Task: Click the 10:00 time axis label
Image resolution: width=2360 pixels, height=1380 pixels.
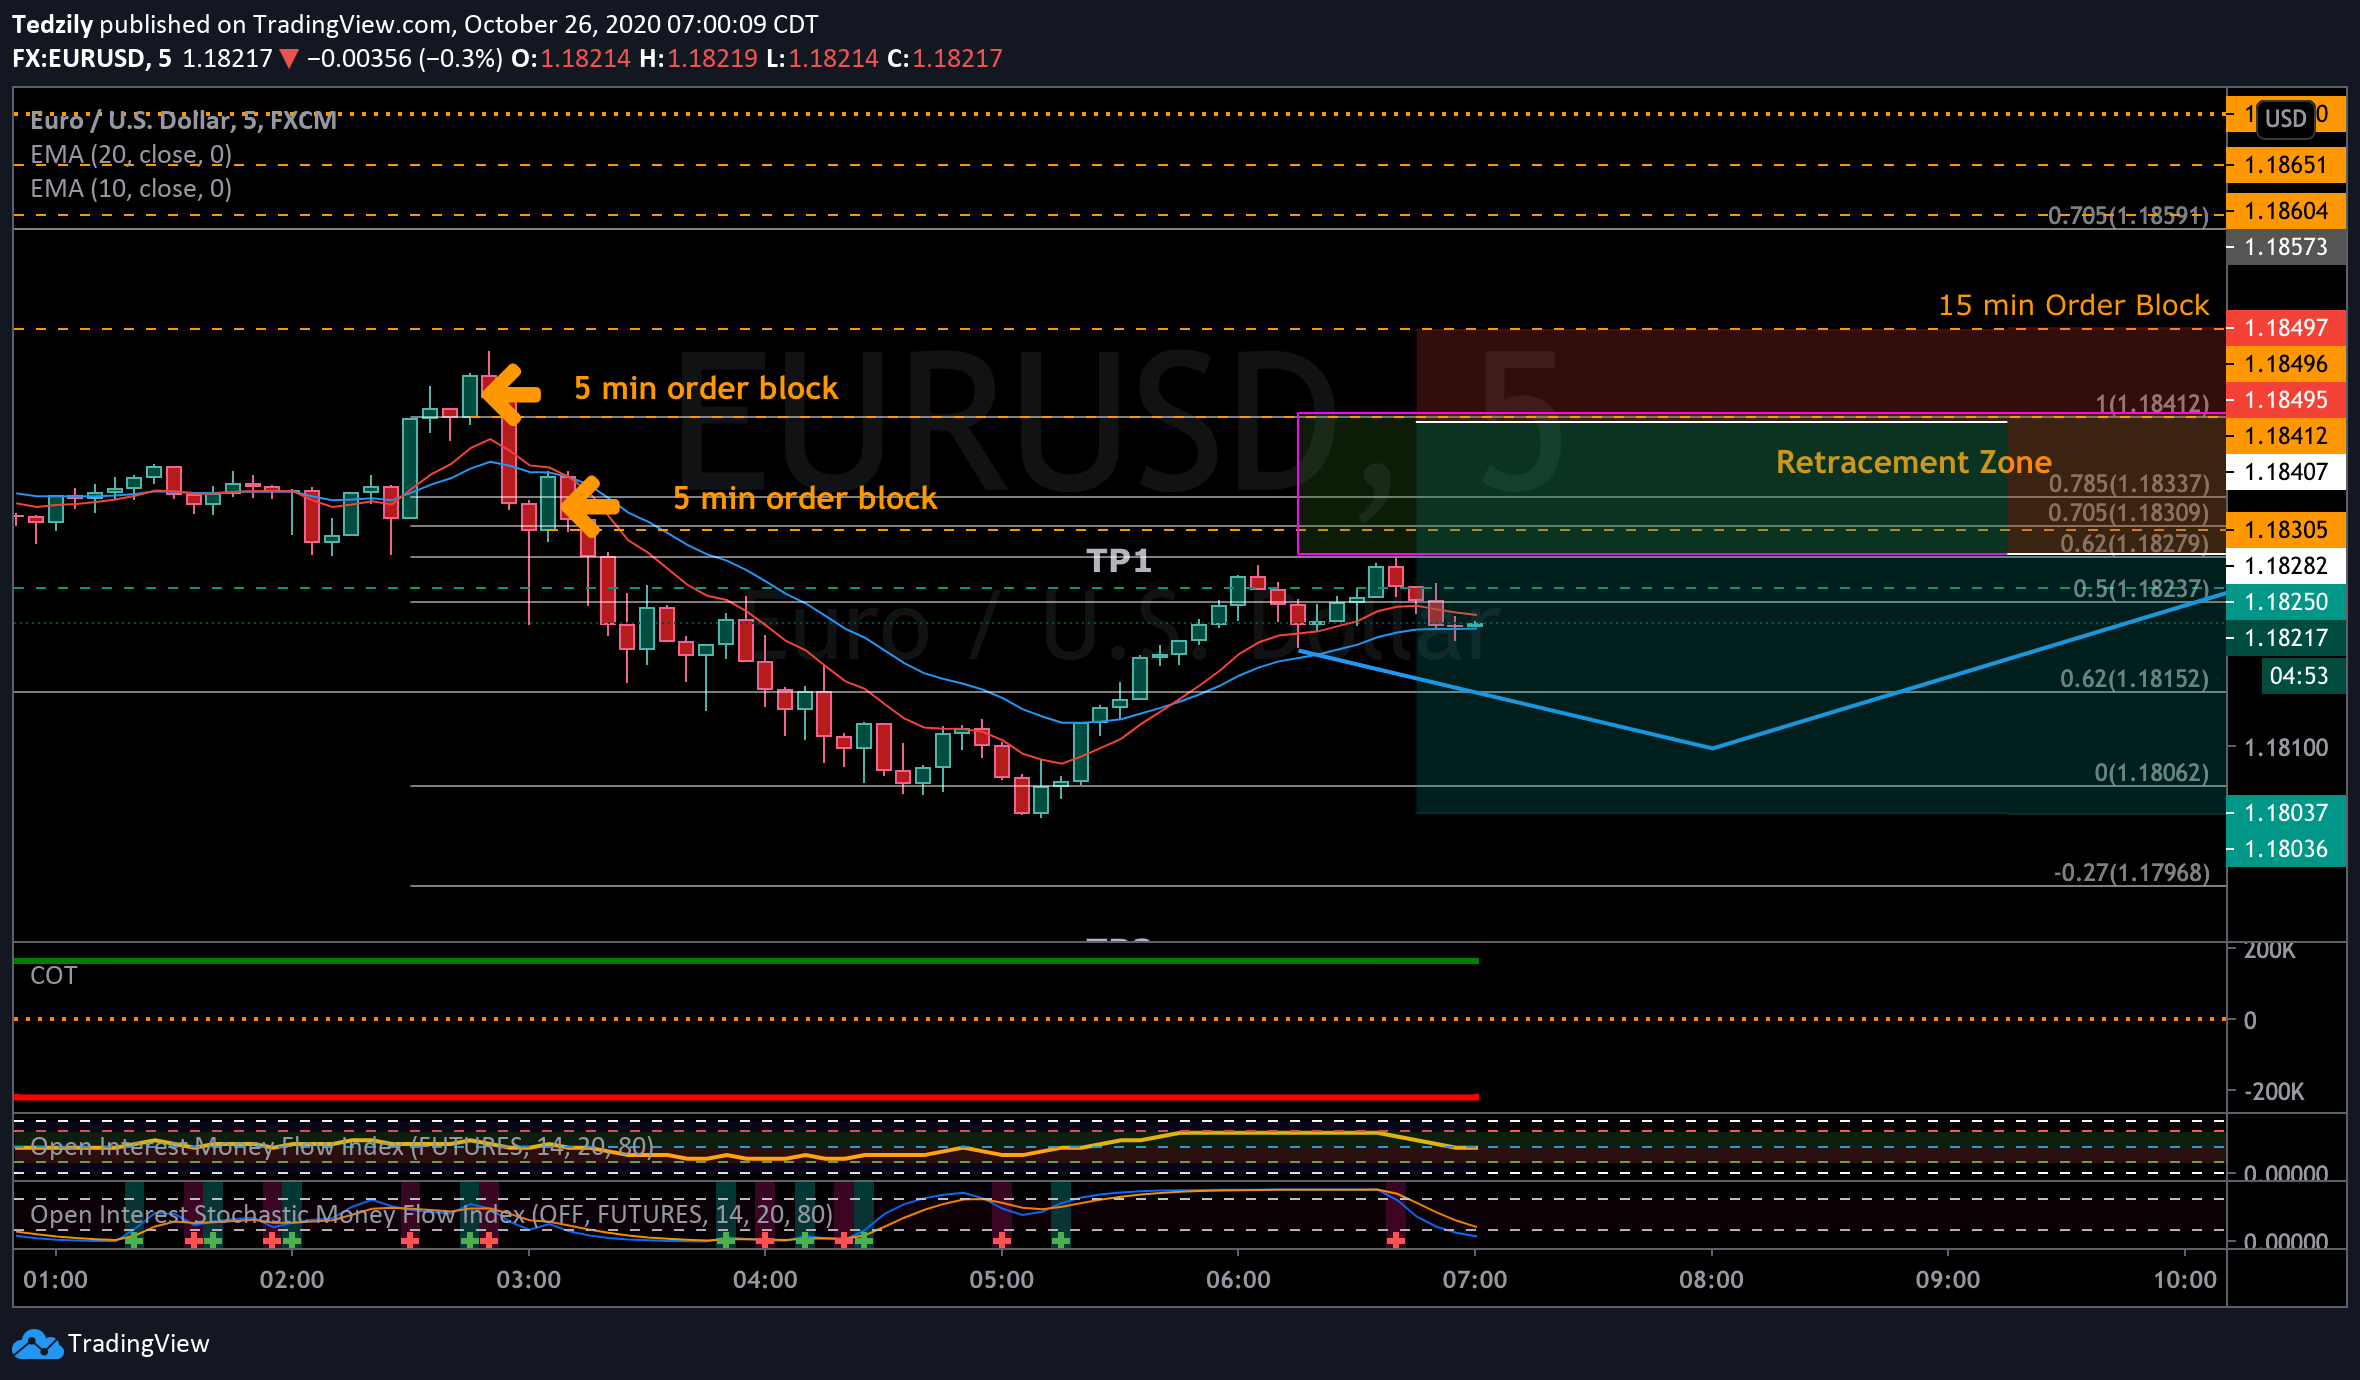Action: click(x=2185, y=1280)
